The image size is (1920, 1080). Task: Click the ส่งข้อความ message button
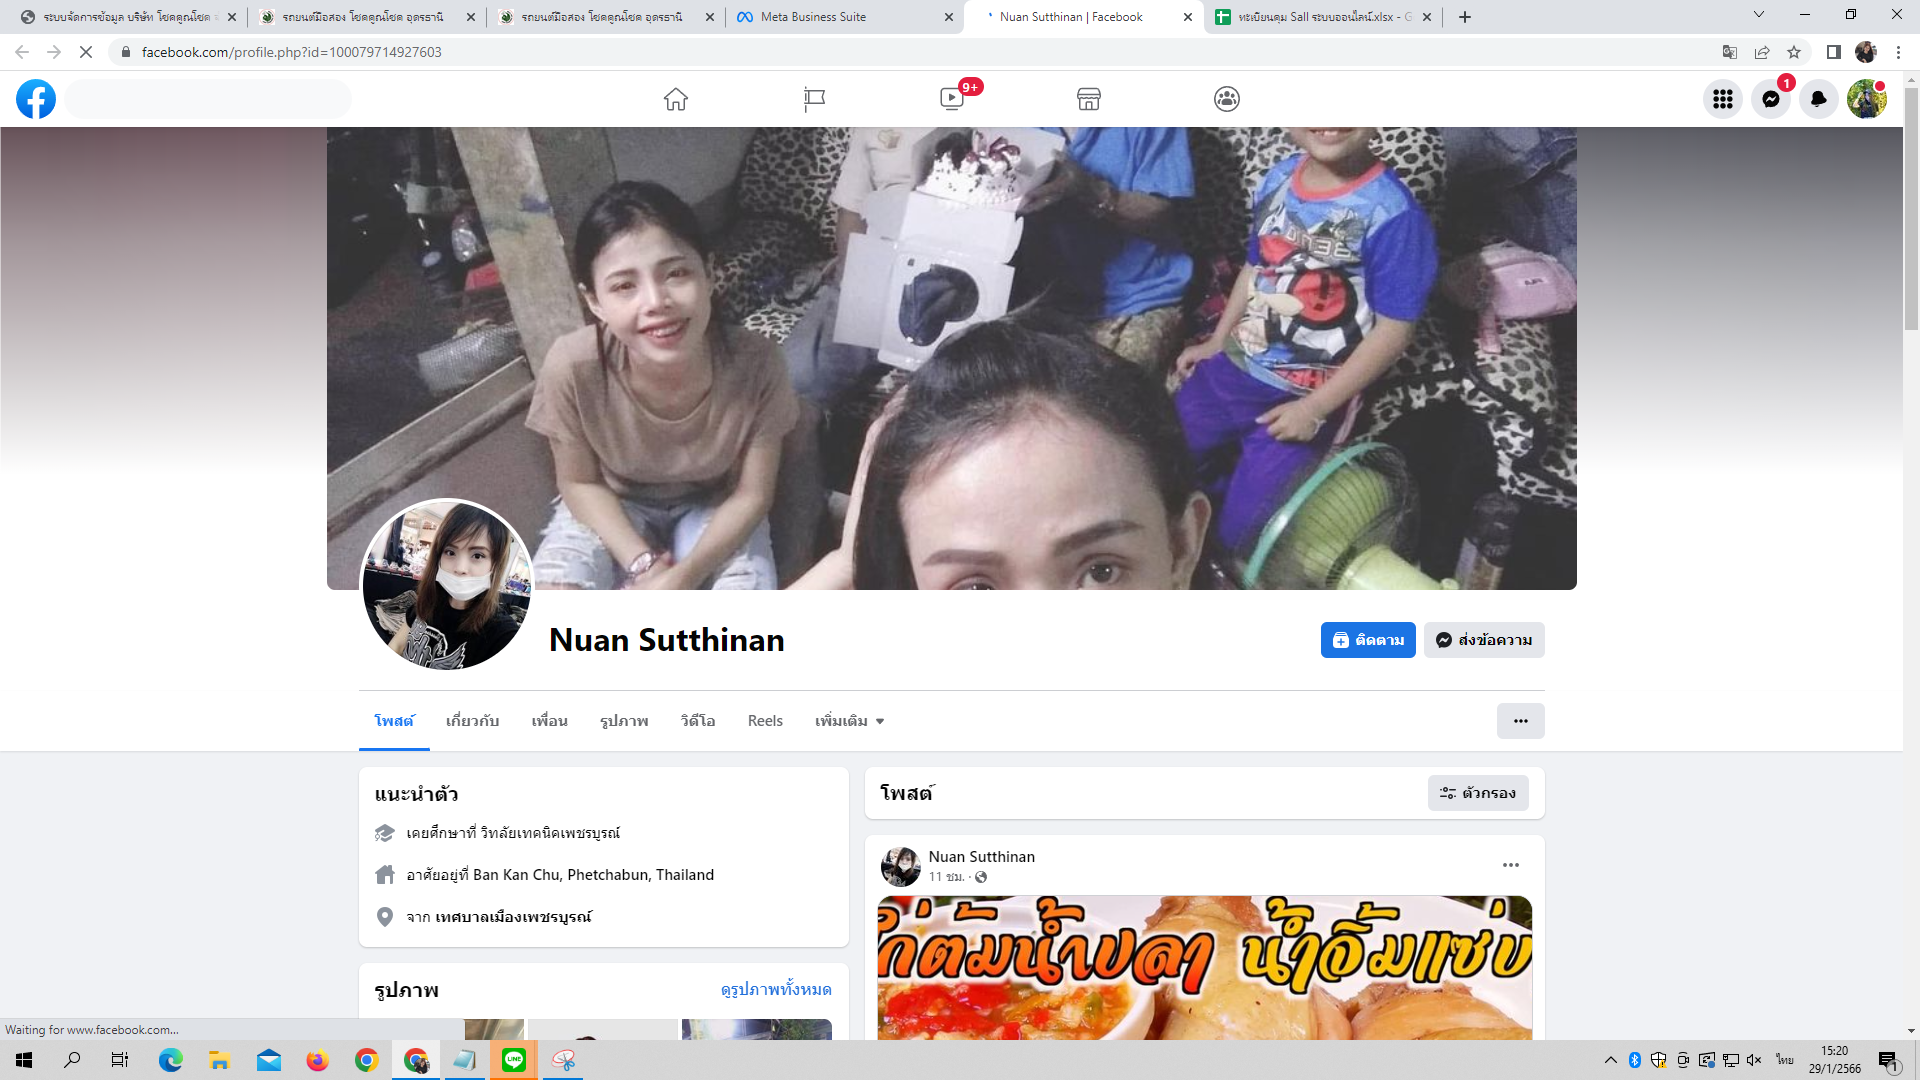1484,640
